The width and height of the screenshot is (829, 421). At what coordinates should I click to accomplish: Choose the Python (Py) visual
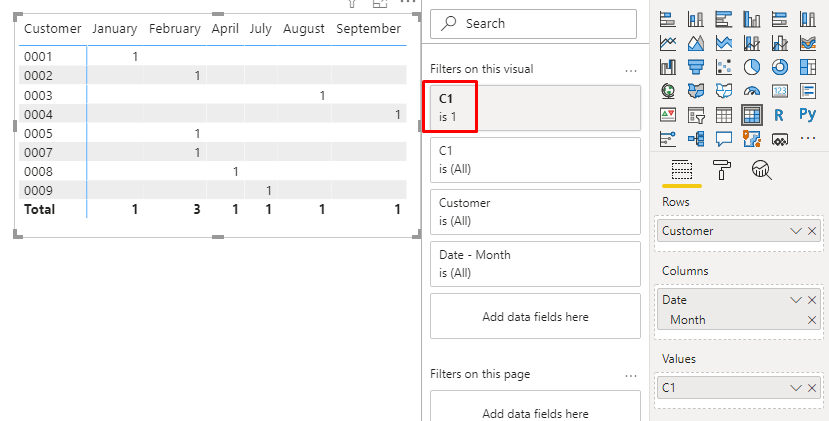[807, 115]
